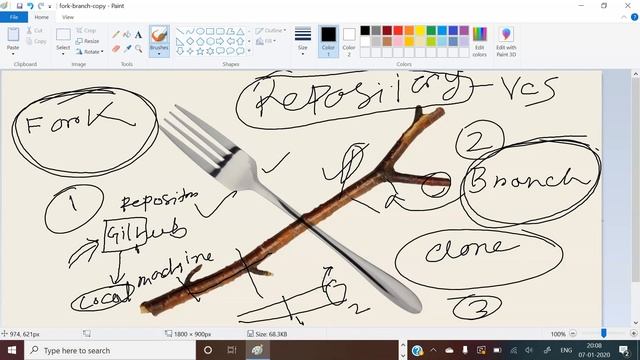Screen dimensions: 640x360
Task: Activate Color 1 foreground swatch
Action: 328,42
